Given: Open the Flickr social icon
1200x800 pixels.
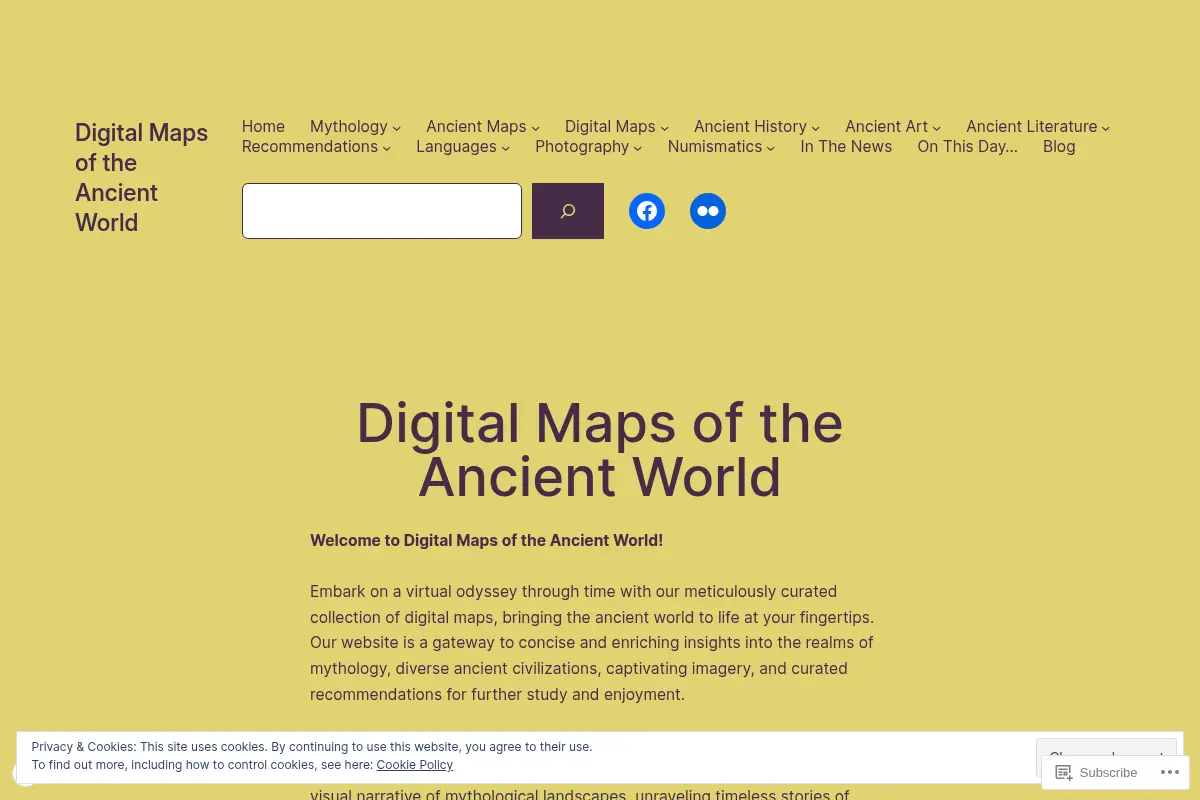Looking at the screenshot, I should click(x=708, y=211).
